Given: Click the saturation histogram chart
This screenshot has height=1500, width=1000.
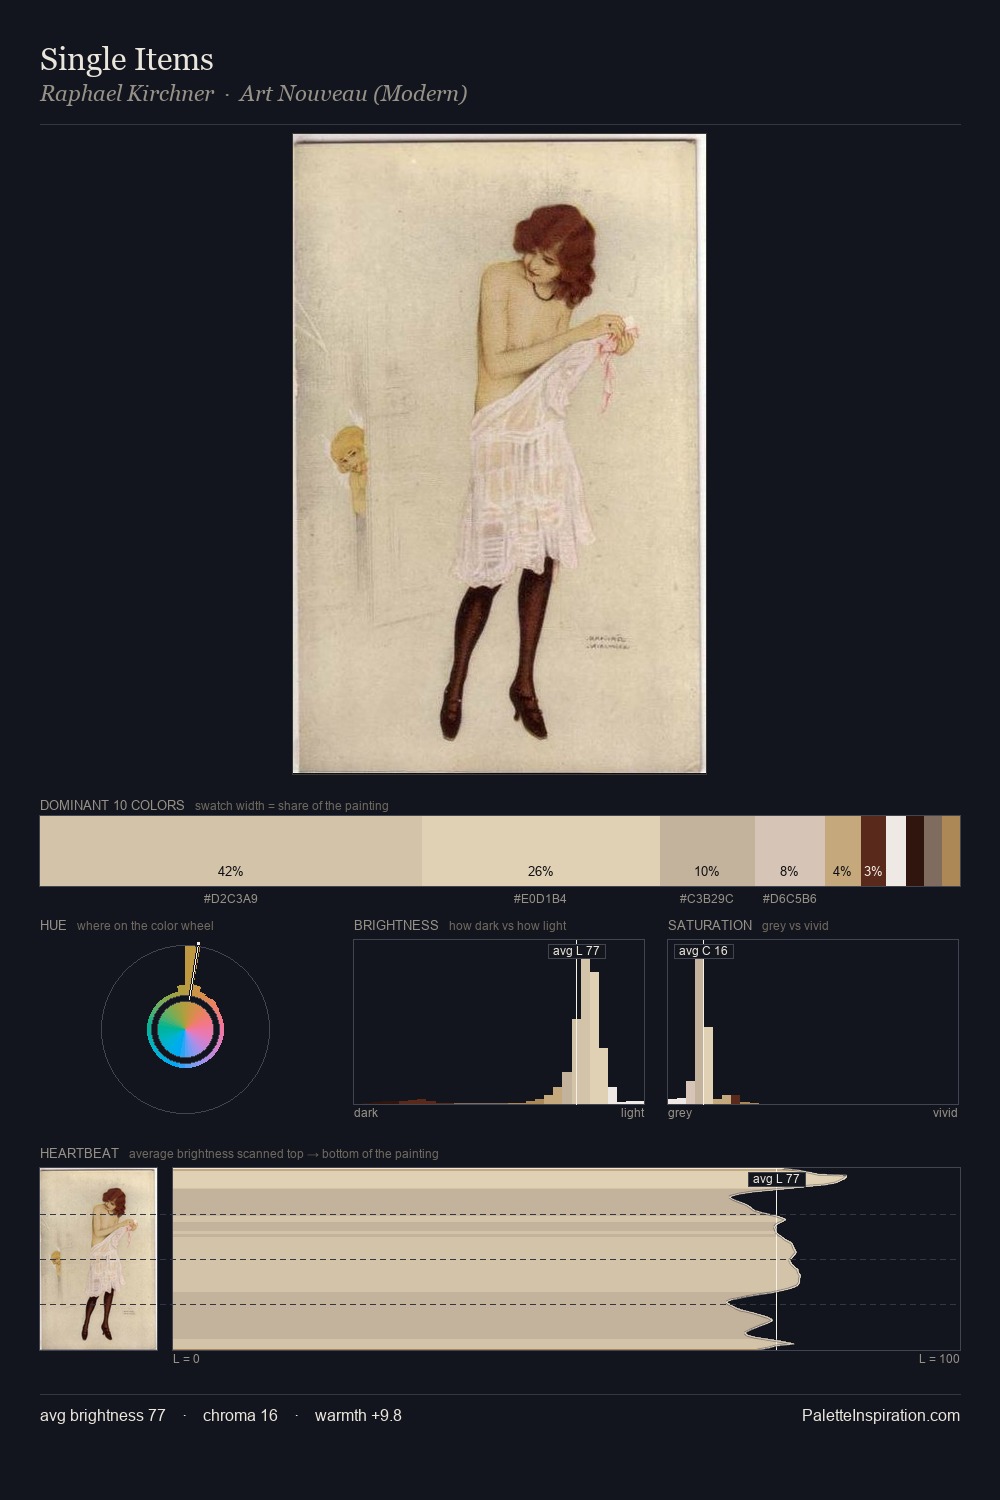Looking at the screenshot, I should tap(813, 1022).
